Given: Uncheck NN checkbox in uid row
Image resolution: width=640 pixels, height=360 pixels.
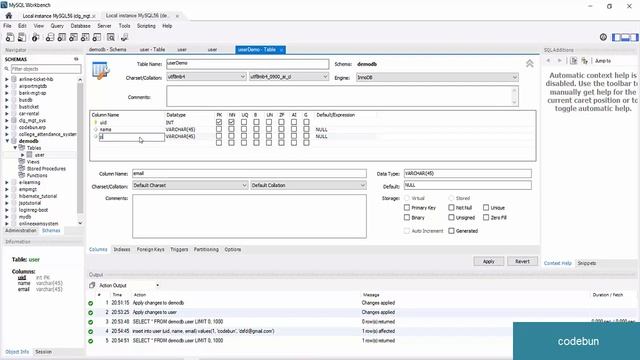Looking at the screenshot, I should coord(231,122).
